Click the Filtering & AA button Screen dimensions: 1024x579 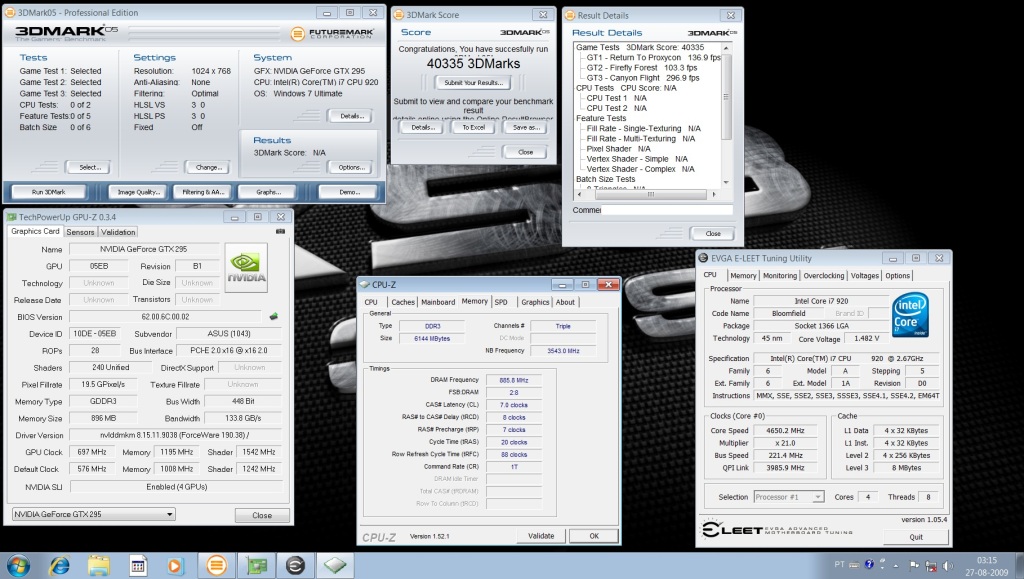coord(202,192)
